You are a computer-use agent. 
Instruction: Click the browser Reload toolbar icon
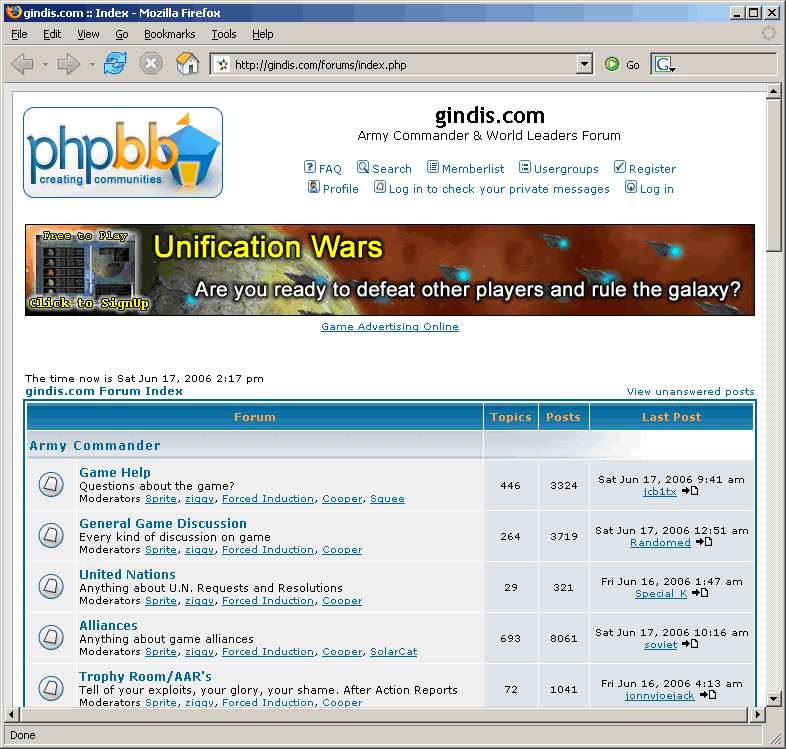pyautogui.click(x=116, y=64)
